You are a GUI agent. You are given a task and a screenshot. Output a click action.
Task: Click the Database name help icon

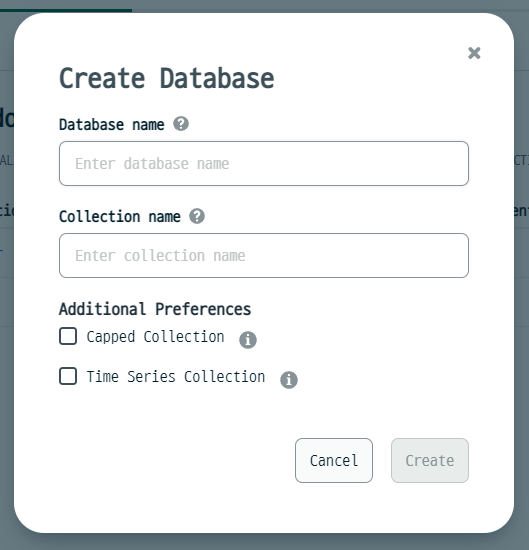[181, 124]
